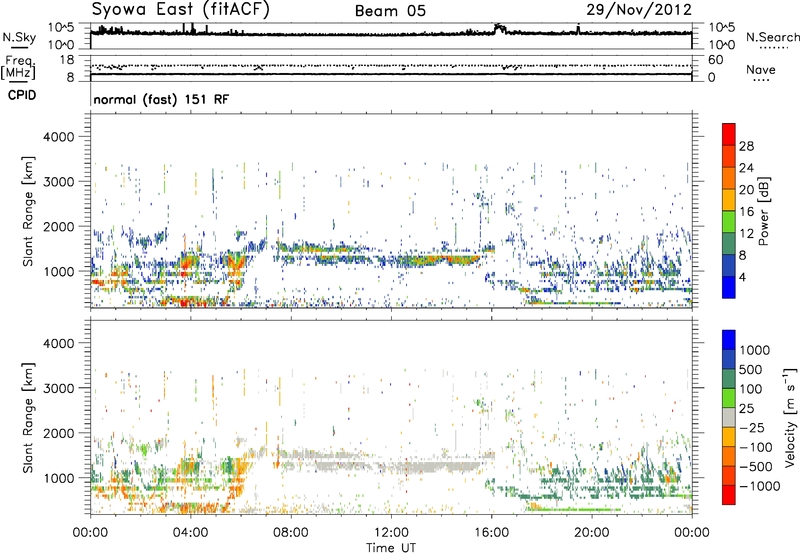The width and height of the screenshot is (800, 554).
Task: Pick the dark blue 500–1000 Velocity color segment
Action: [729, 360]
